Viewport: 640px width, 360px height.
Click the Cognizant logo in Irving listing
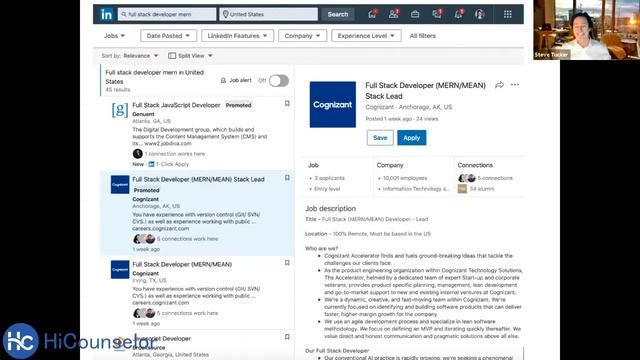point(120,269)
